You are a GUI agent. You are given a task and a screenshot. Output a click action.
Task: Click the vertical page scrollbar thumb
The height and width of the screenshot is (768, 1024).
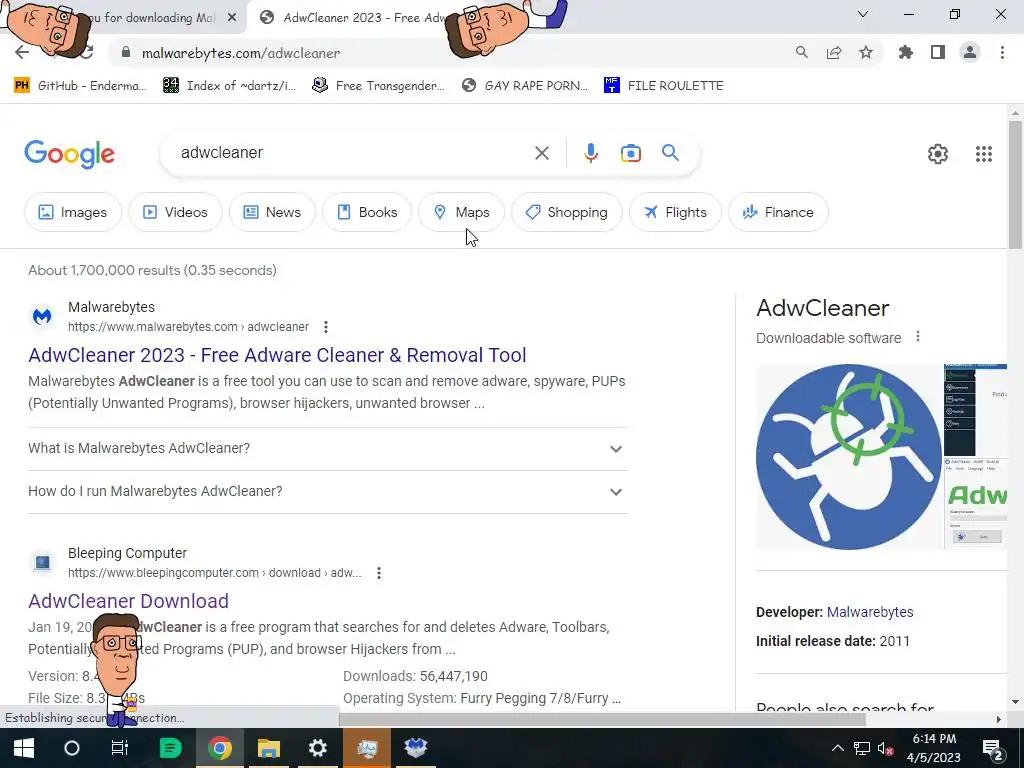[x=1015, y=184]
